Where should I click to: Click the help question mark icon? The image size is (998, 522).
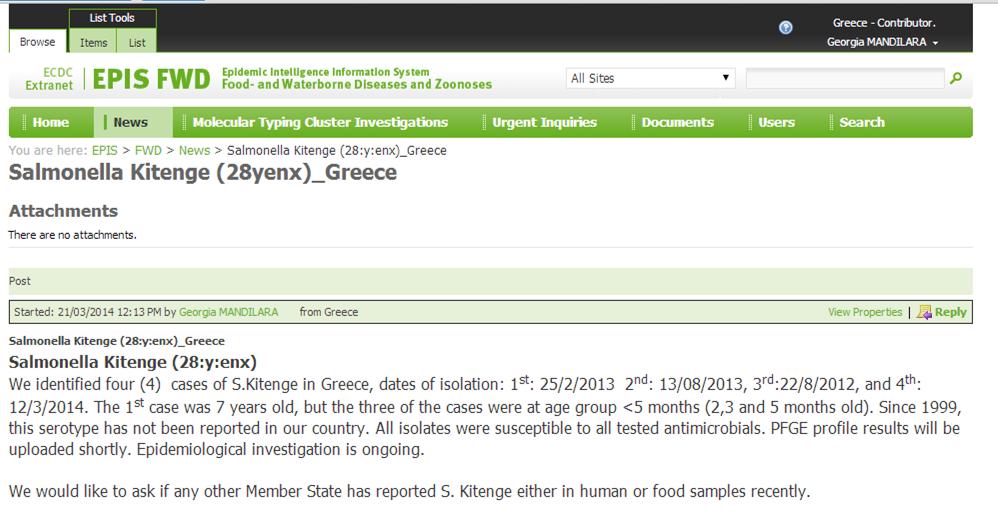point(785,27)
